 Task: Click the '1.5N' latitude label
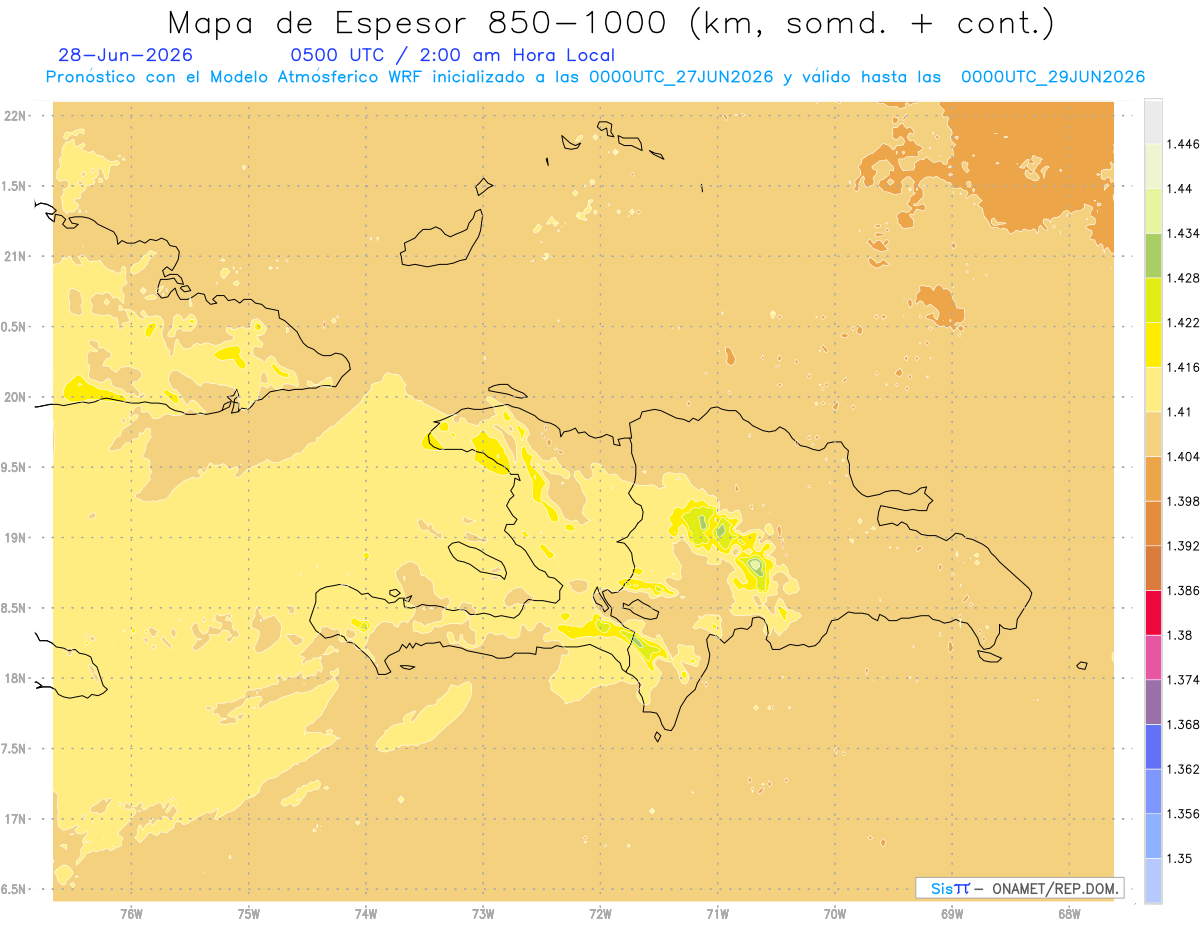pyautogui.click(x=15, y=186)
